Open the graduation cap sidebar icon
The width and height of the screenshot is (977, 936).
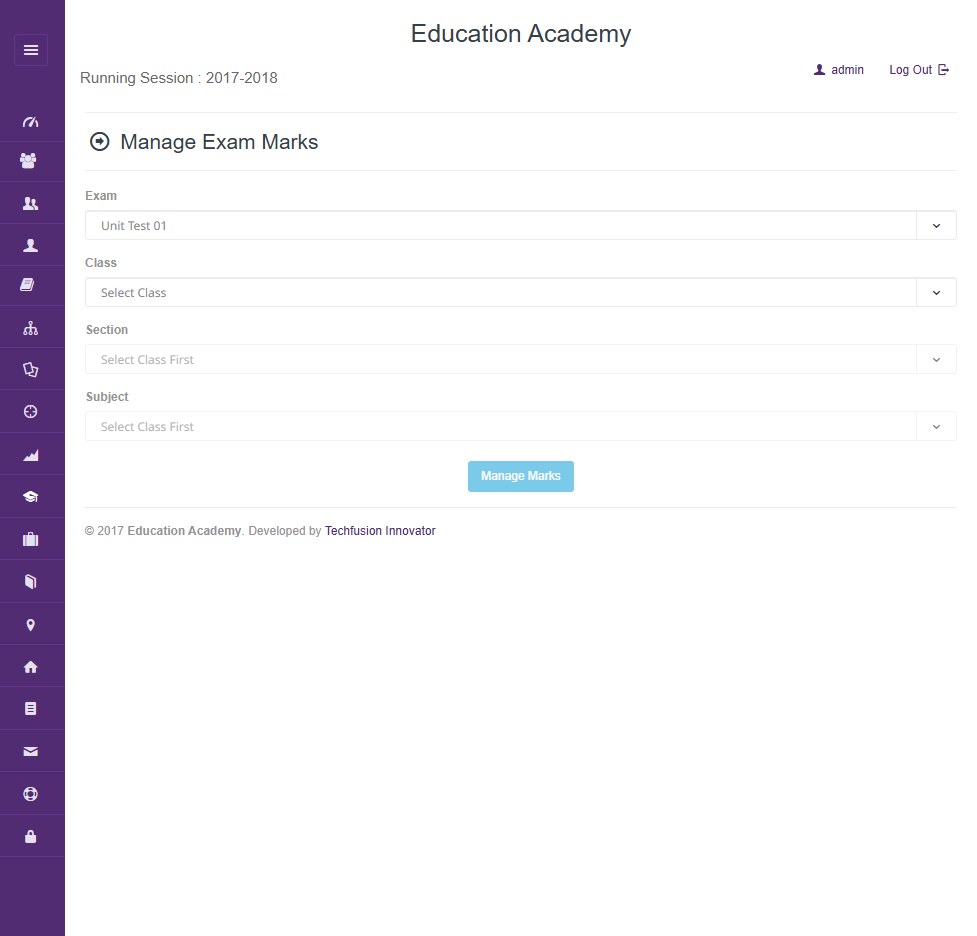(31, 497)
